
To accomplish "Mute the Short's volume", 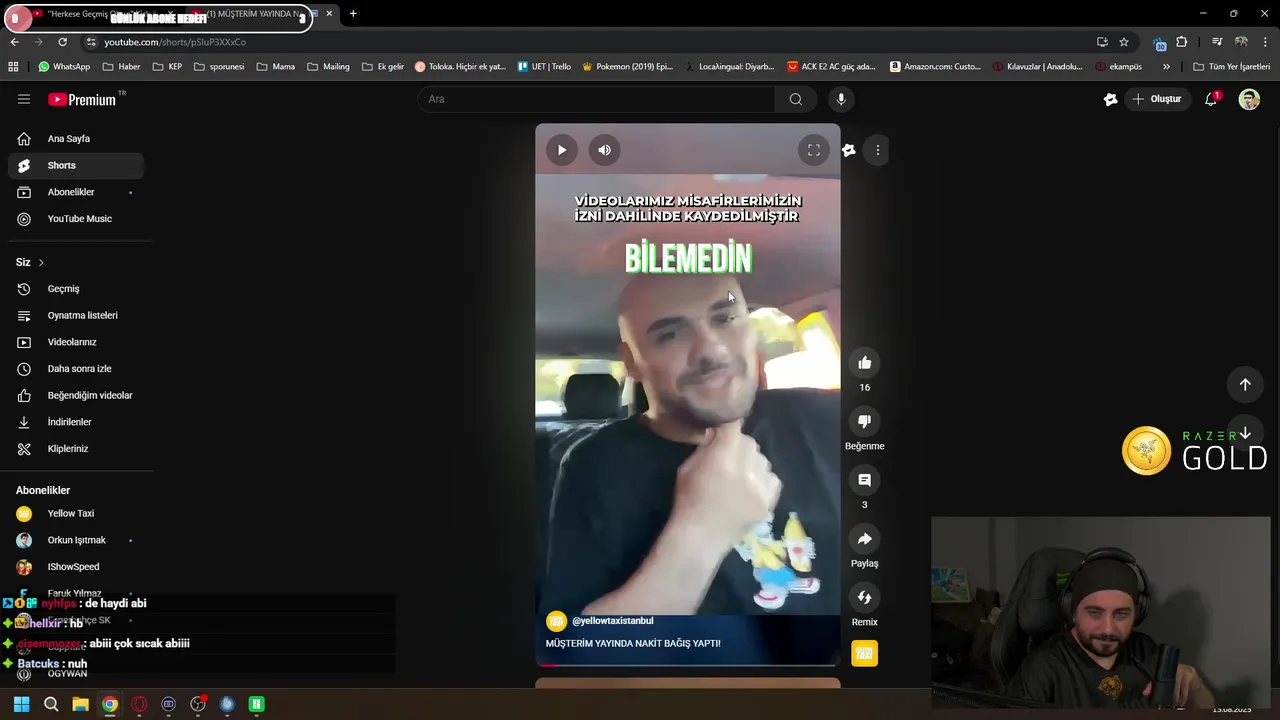I will point(604,150).
